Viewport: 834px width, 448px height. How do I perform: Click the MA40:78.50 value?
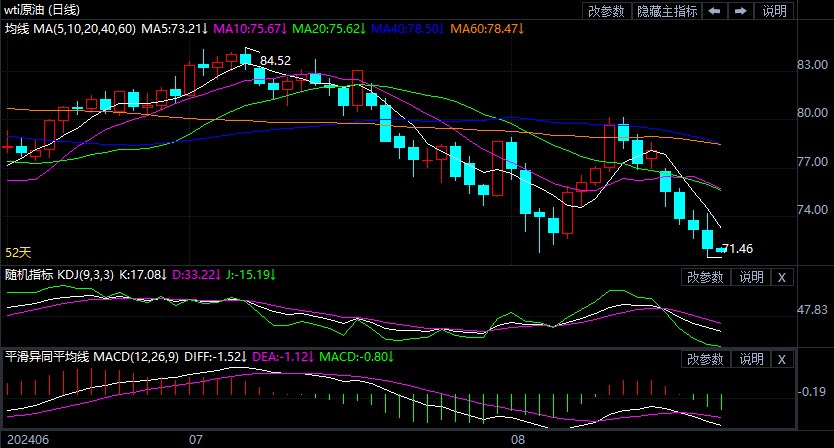click(407, 29)
